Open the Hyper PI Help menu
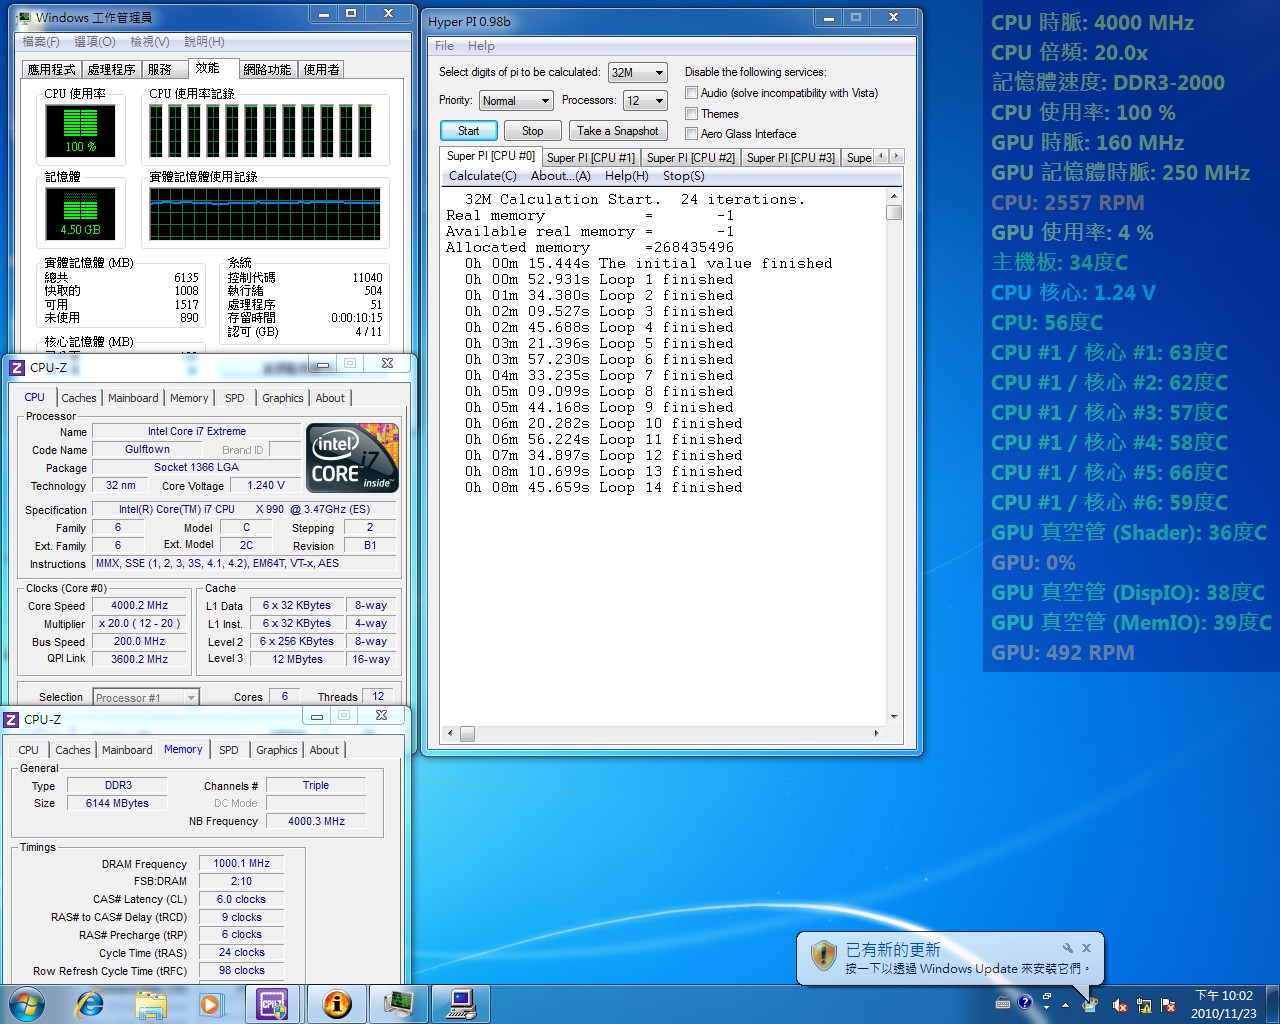1280x1024 pixels. 481,46
